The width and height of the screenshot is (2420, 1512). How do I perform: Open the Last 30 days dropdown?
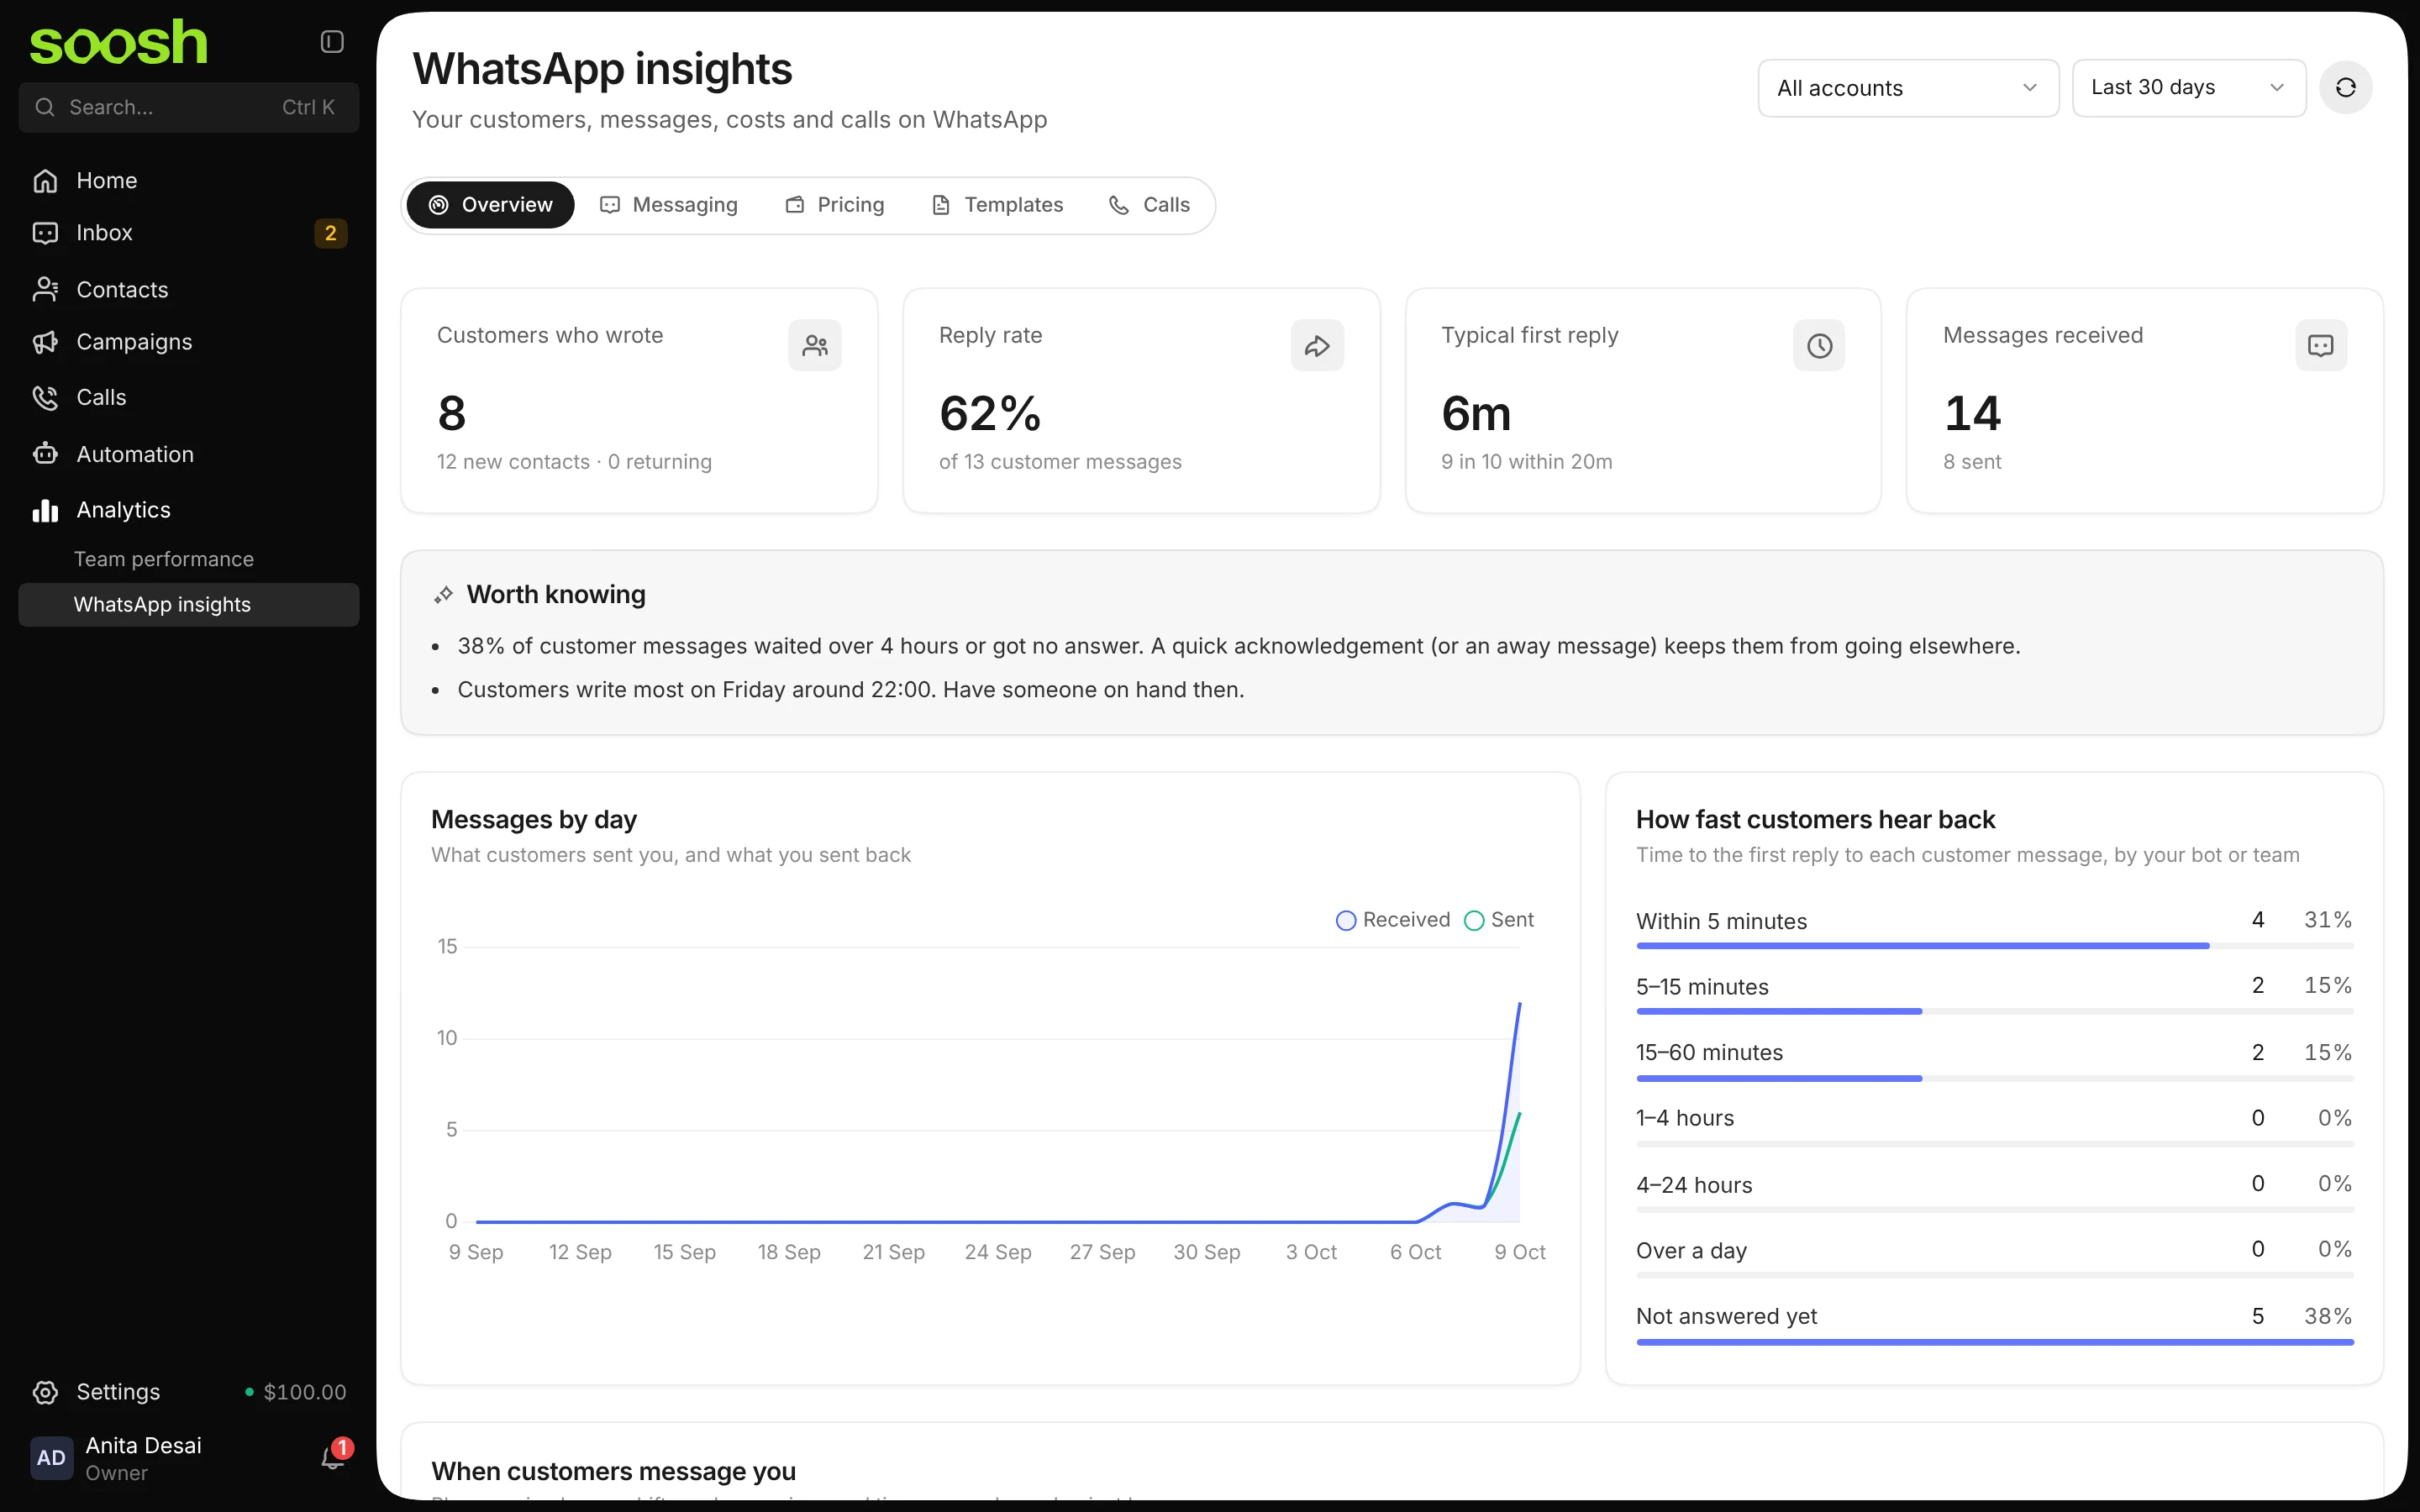pyautogui.click(x=2189, y=88)
